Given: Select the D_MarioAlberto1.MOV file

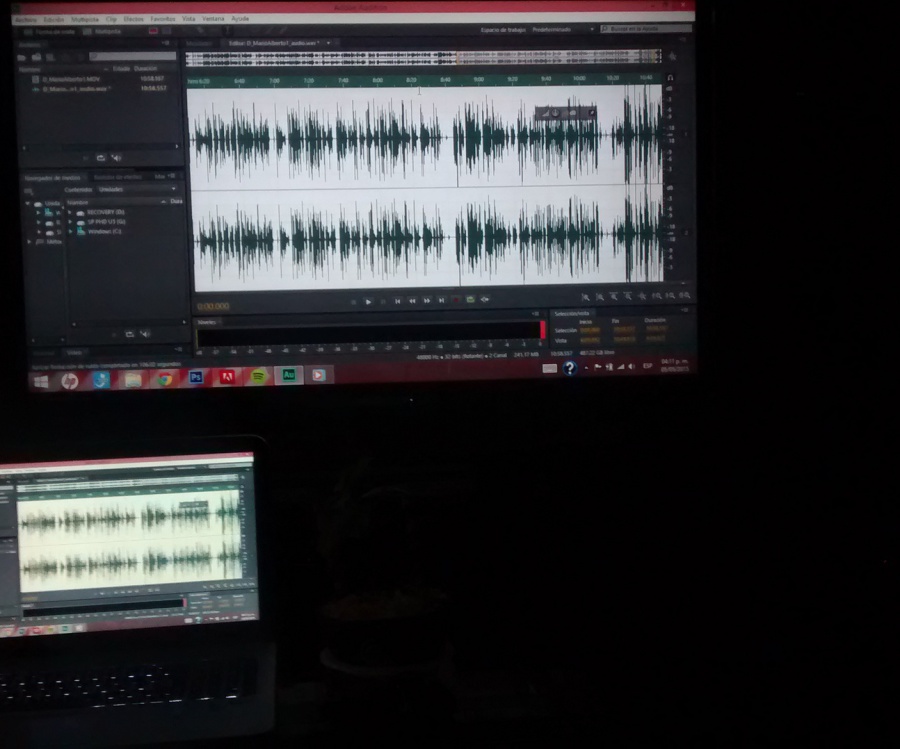Looking at the screenshot, I should coord(67,79).
